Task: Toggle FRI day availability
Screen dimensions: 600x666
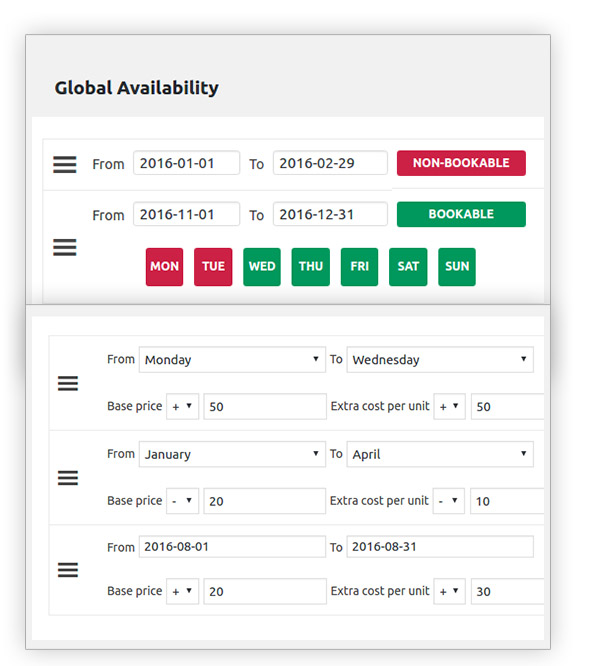Action: pos(359,267)
